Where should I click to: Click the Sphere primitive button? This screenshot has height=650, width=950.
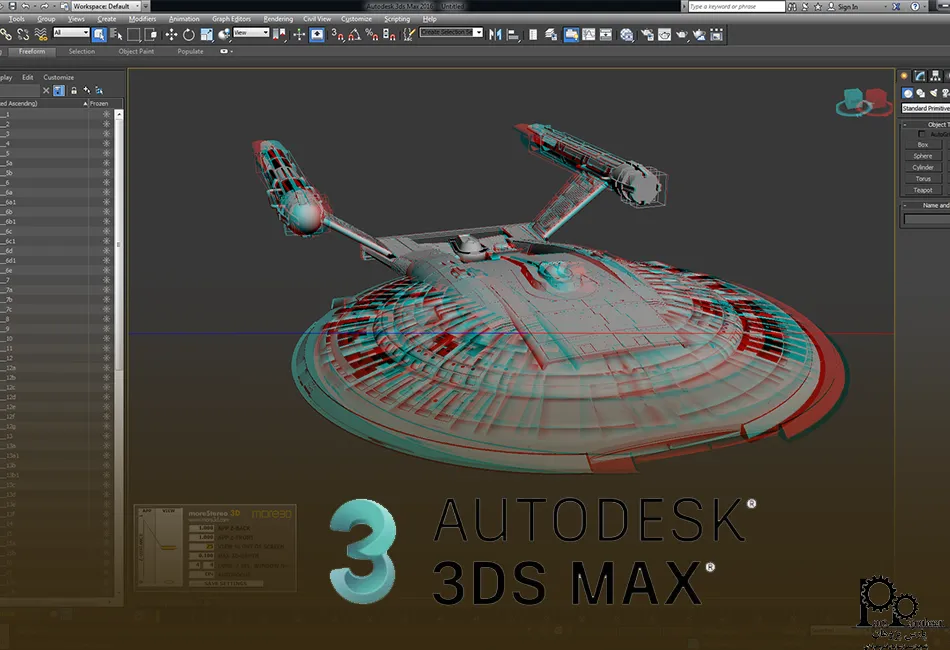click(x=922, y=156)
